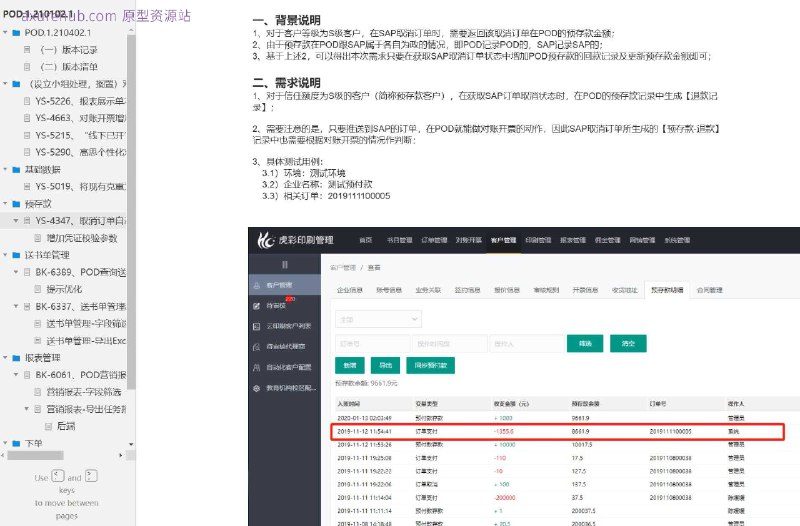
Task: Click the green 清空 button
Action: [629, 344]
